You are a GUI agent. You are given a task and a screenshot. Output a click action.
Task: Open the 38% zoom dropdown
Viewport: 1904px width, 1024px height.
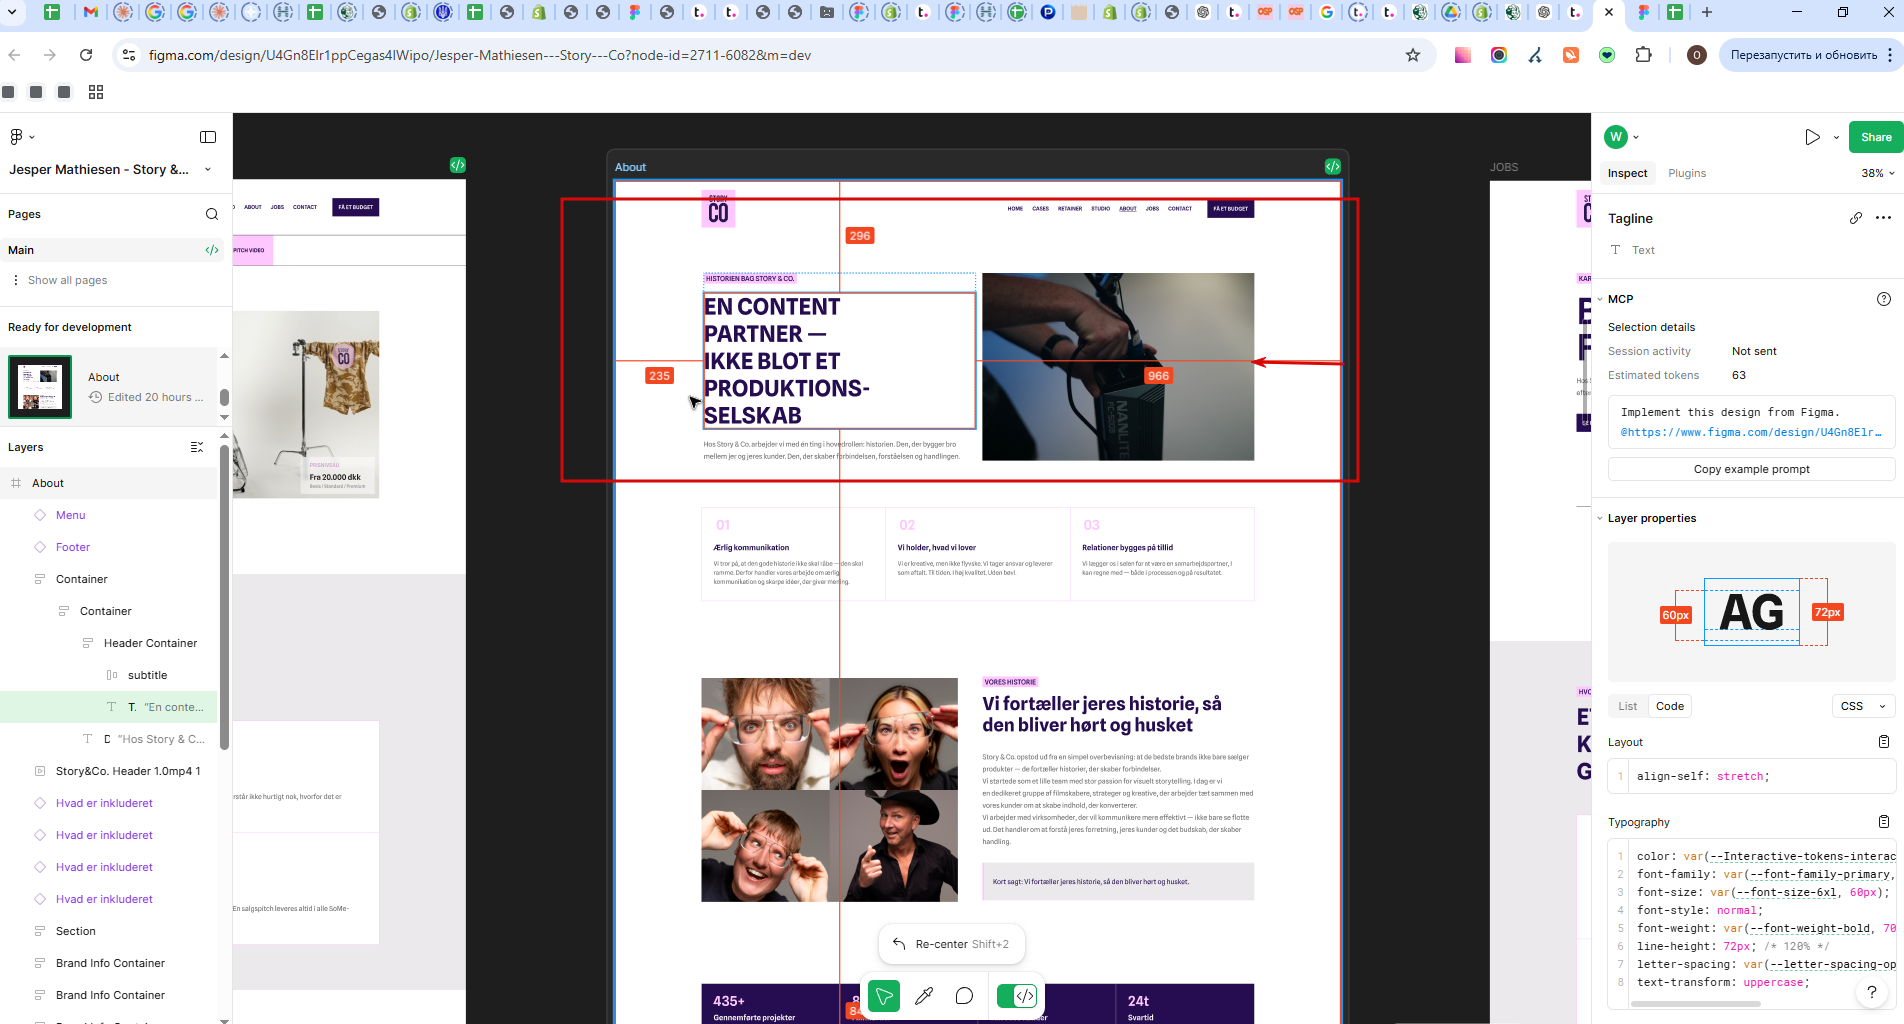tap(1877, 173)
